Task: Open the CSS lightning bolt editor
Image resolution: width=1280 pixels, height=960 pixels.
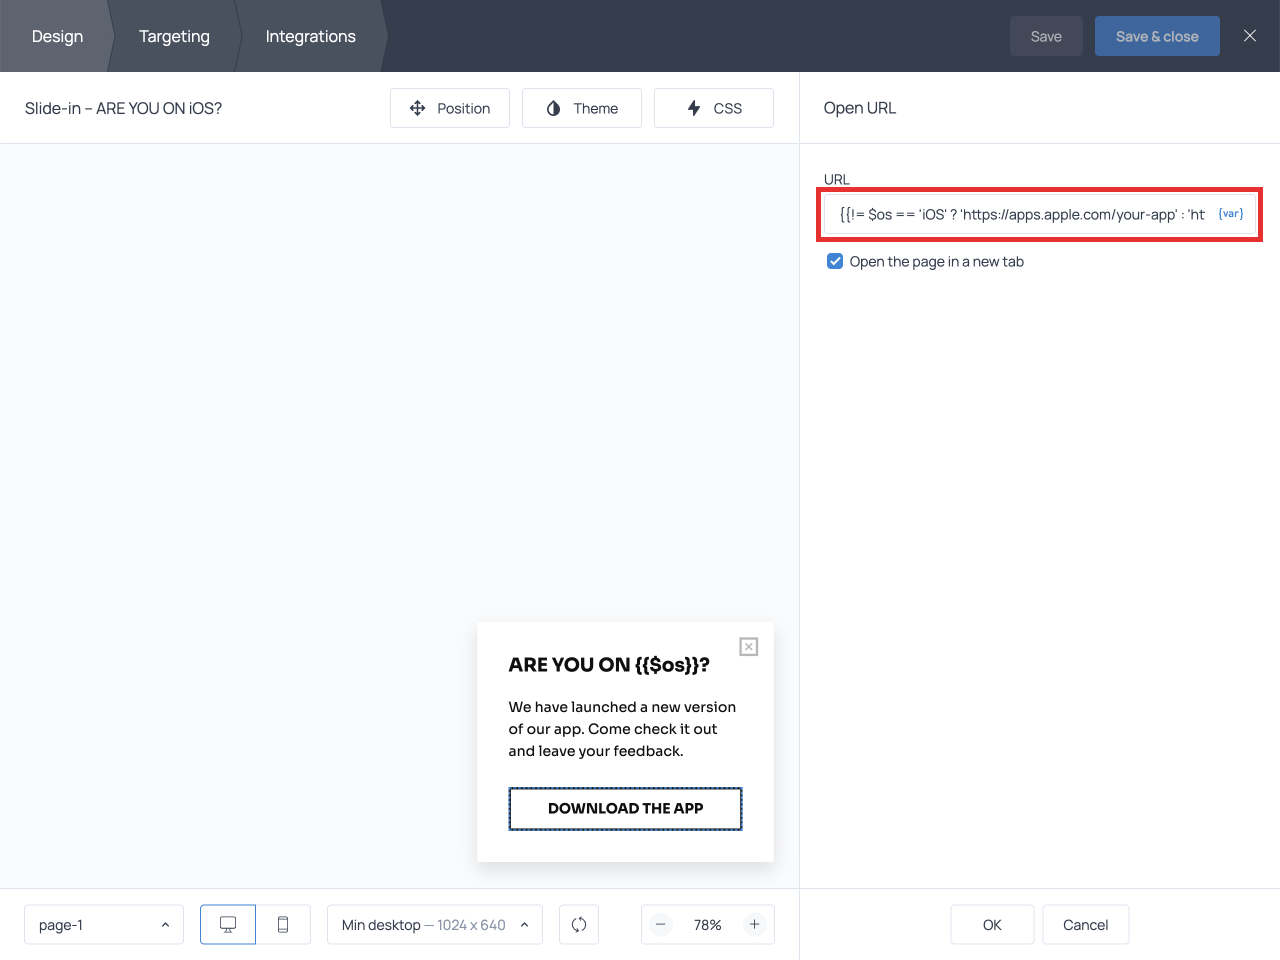Action: (713, 108)
